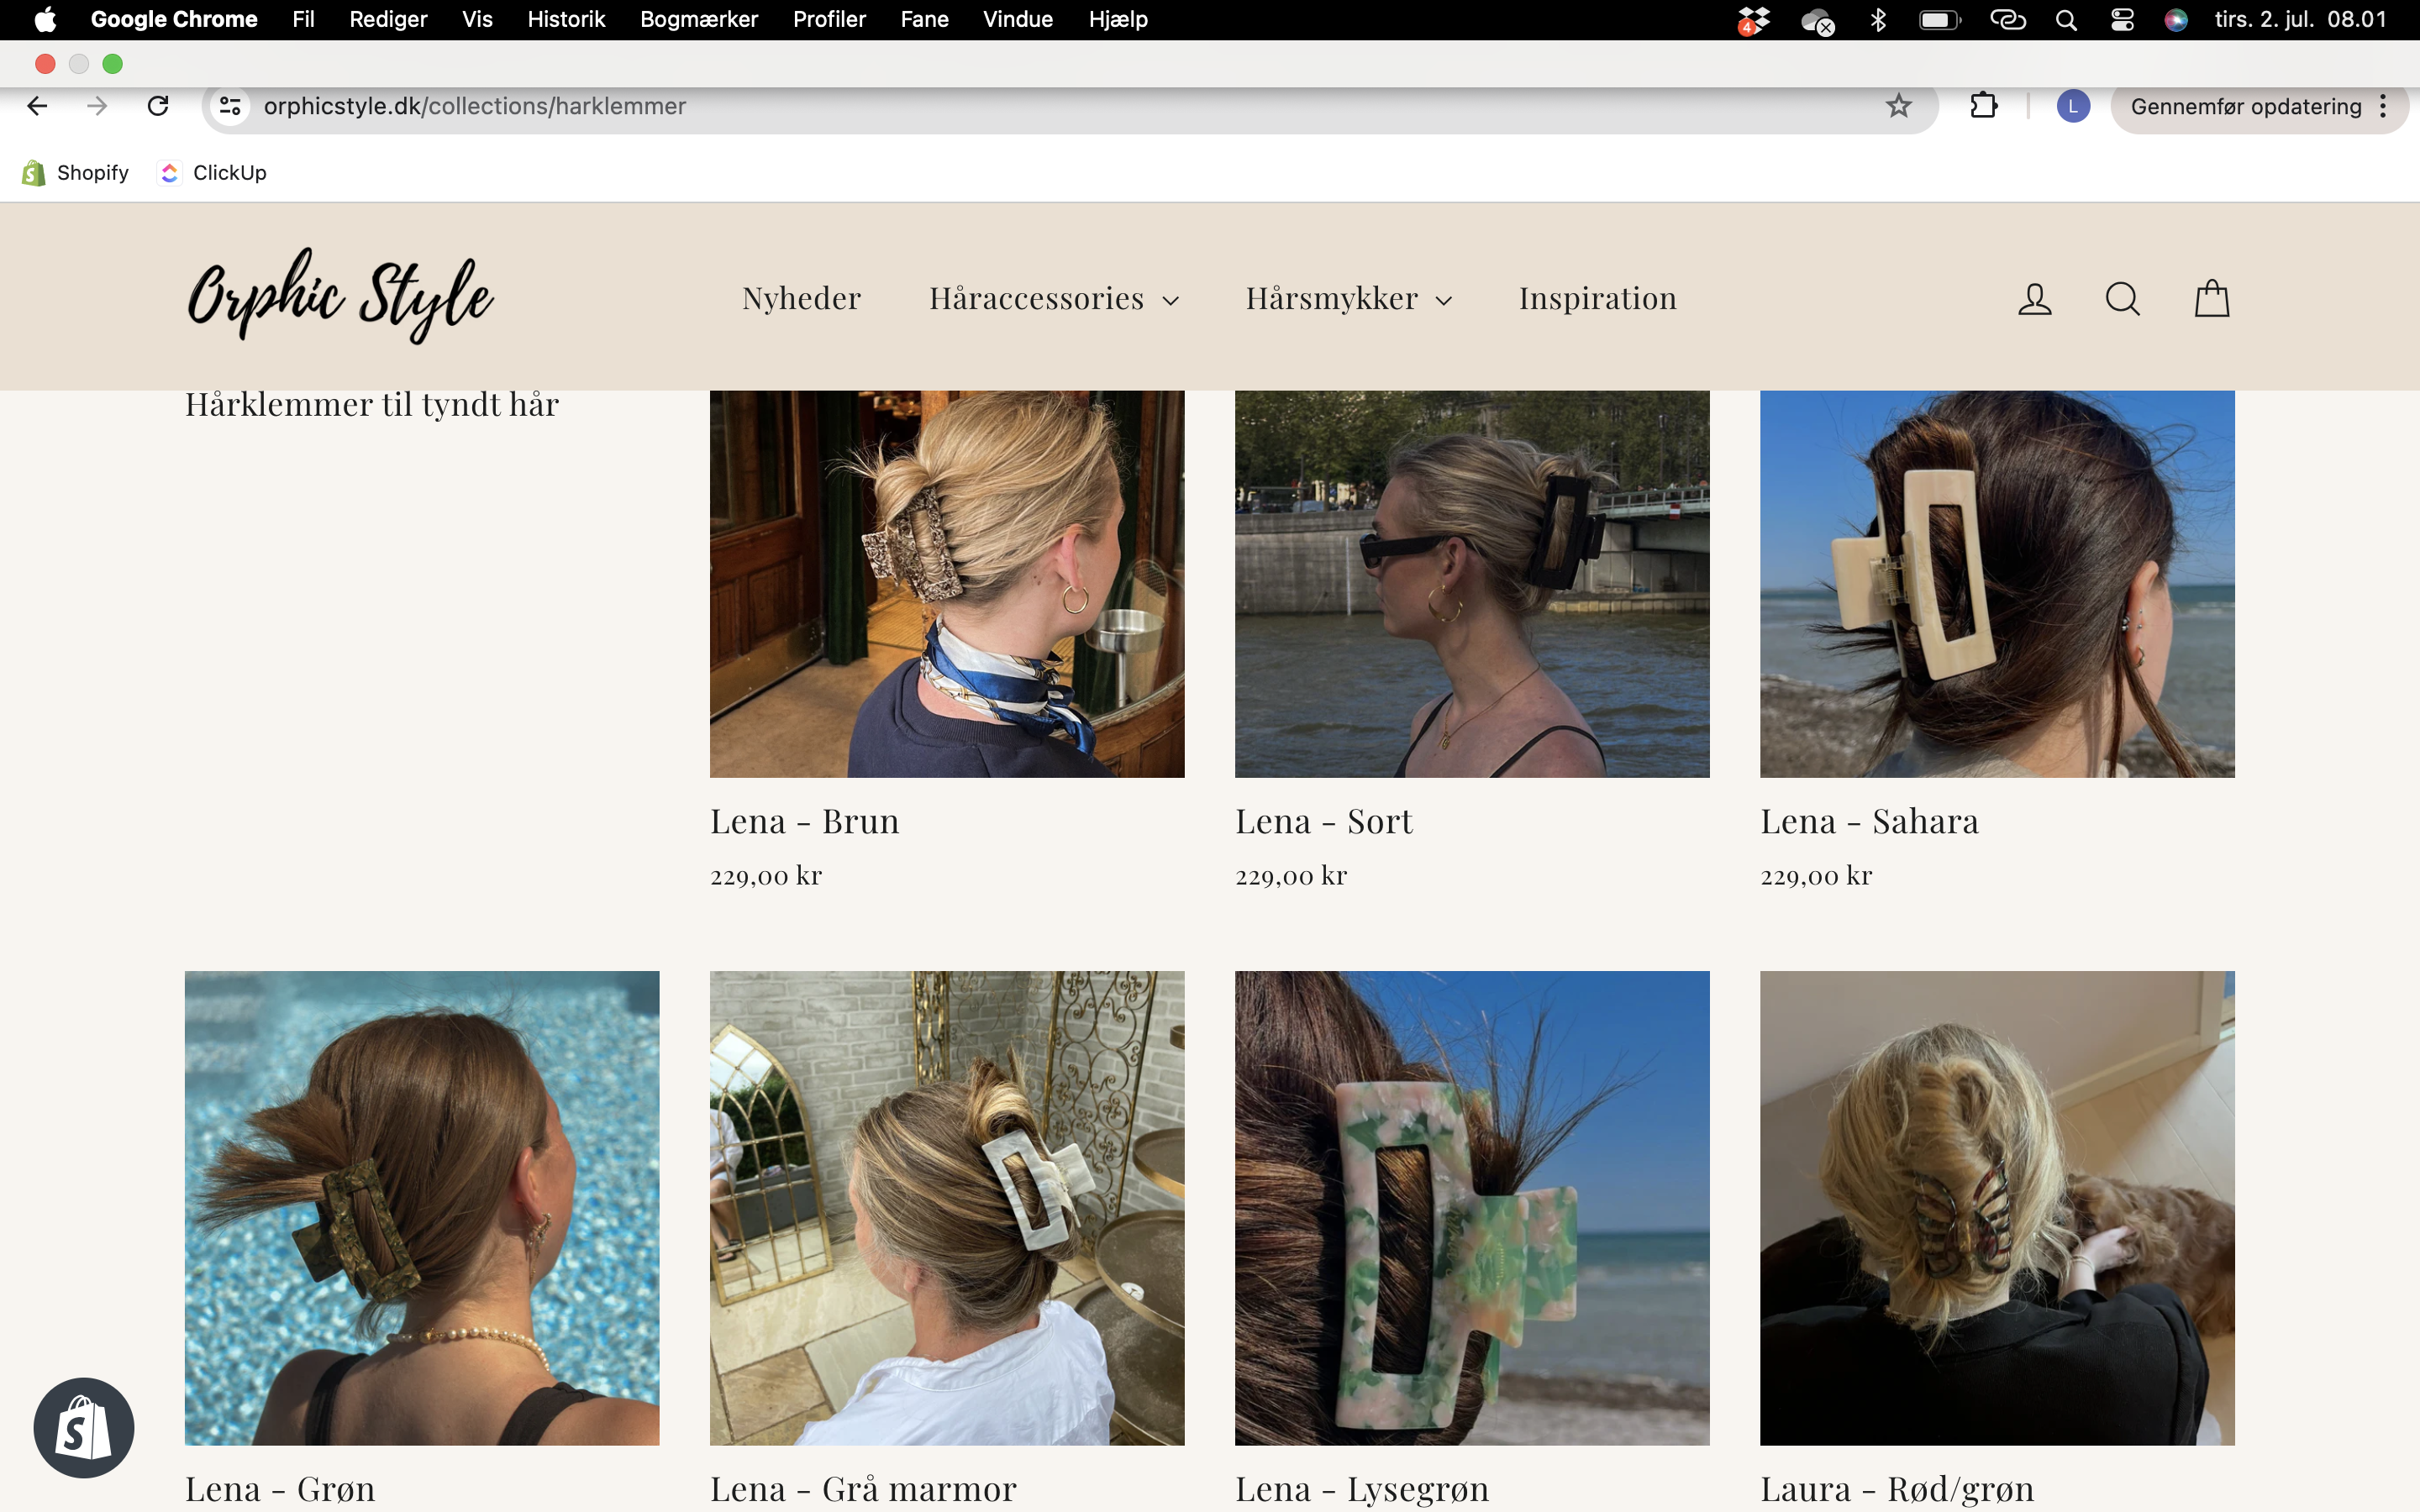Image resolution: width=2420 pixels, height=1512 pixels.
Task: Reload the page with refresh icon
Action: point(158,106)
